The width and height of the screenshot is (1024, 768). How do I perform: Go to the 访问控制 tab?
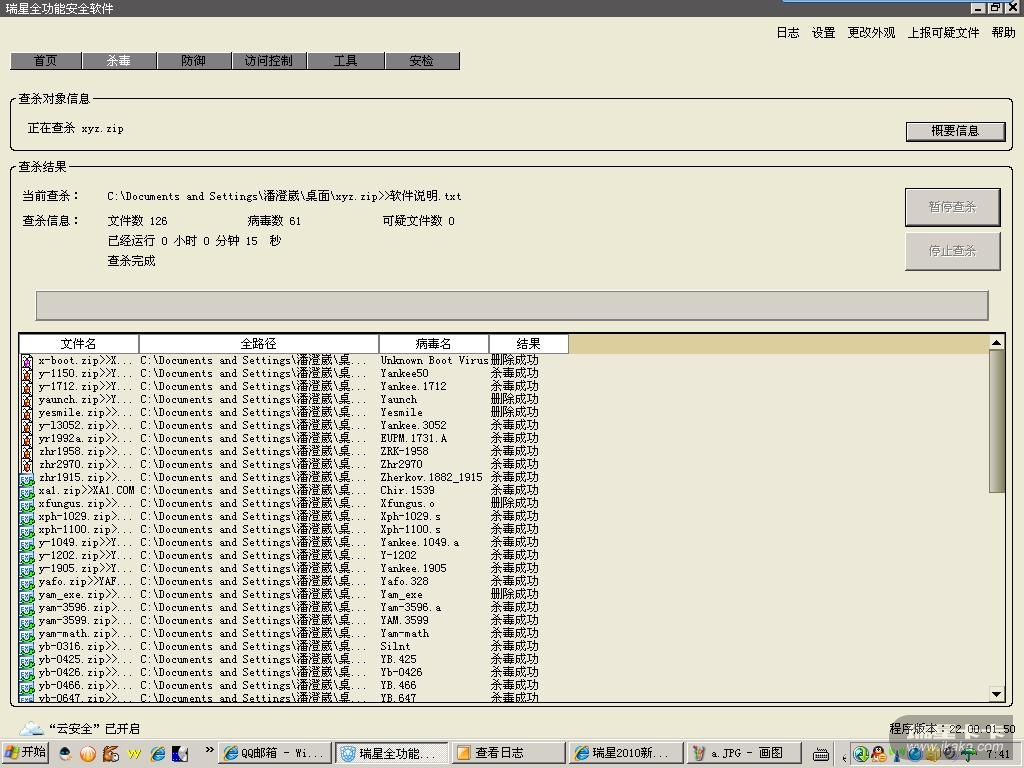268,61
